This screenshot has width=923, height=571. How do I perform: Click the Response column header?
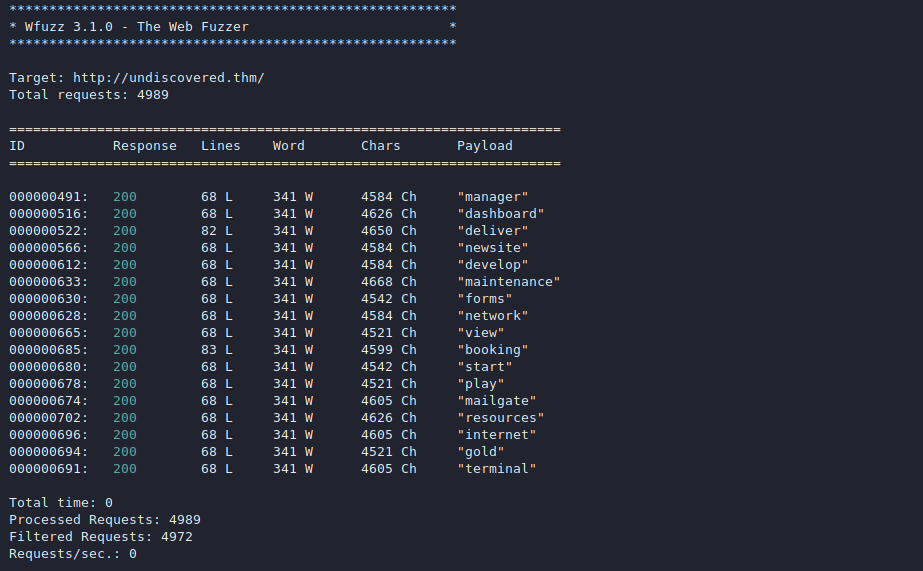tap(144, 146)
